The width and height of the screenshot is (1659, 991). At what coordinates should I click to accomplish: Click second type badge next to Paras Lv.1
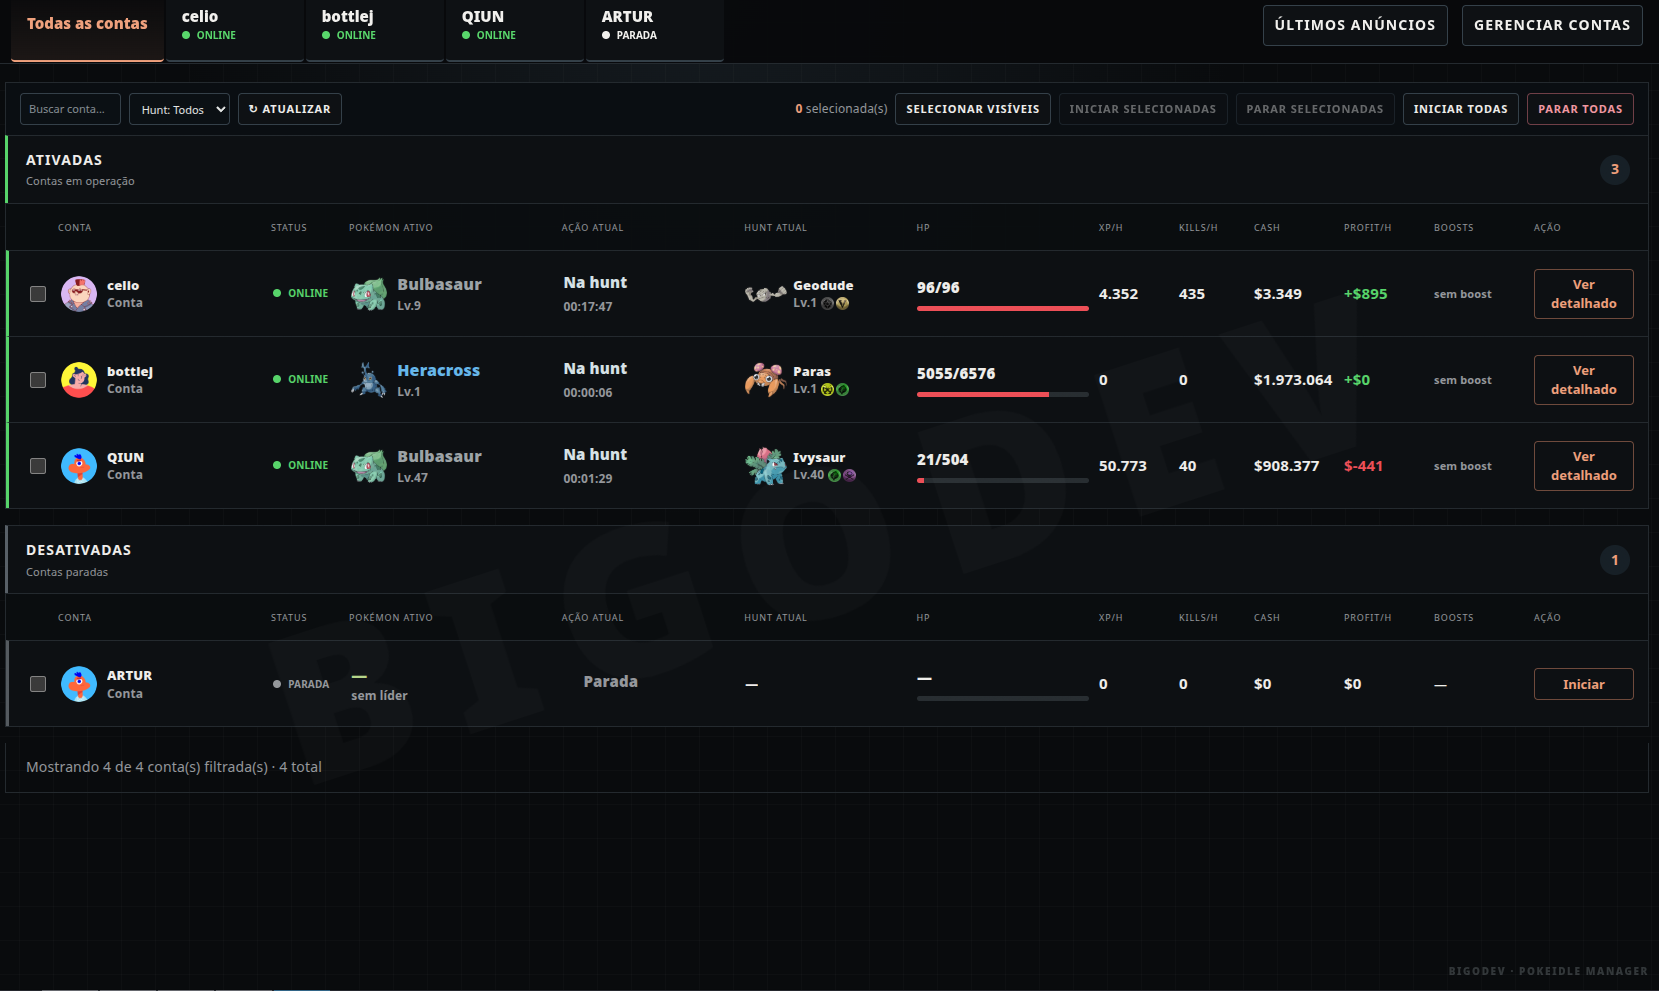(x=843, y=390)
